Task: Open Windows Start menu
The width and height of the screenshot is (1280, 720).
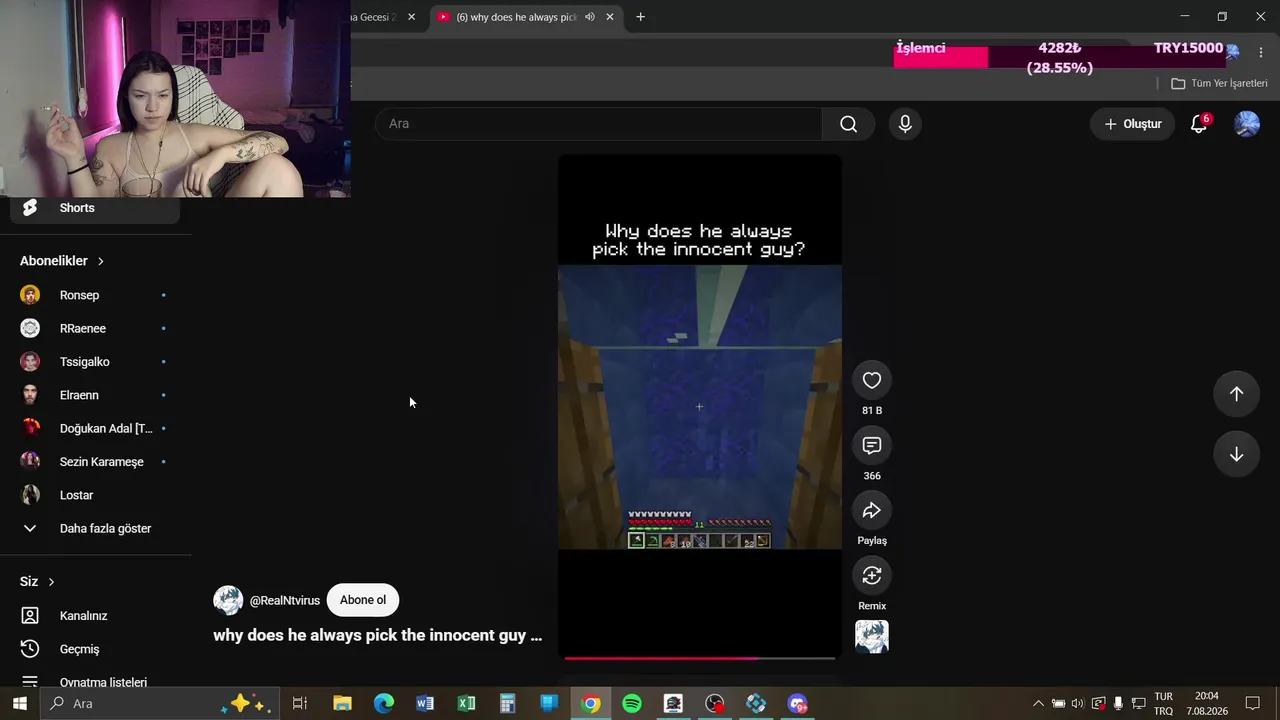Action: pyautogui.click(x=19, y=704)
